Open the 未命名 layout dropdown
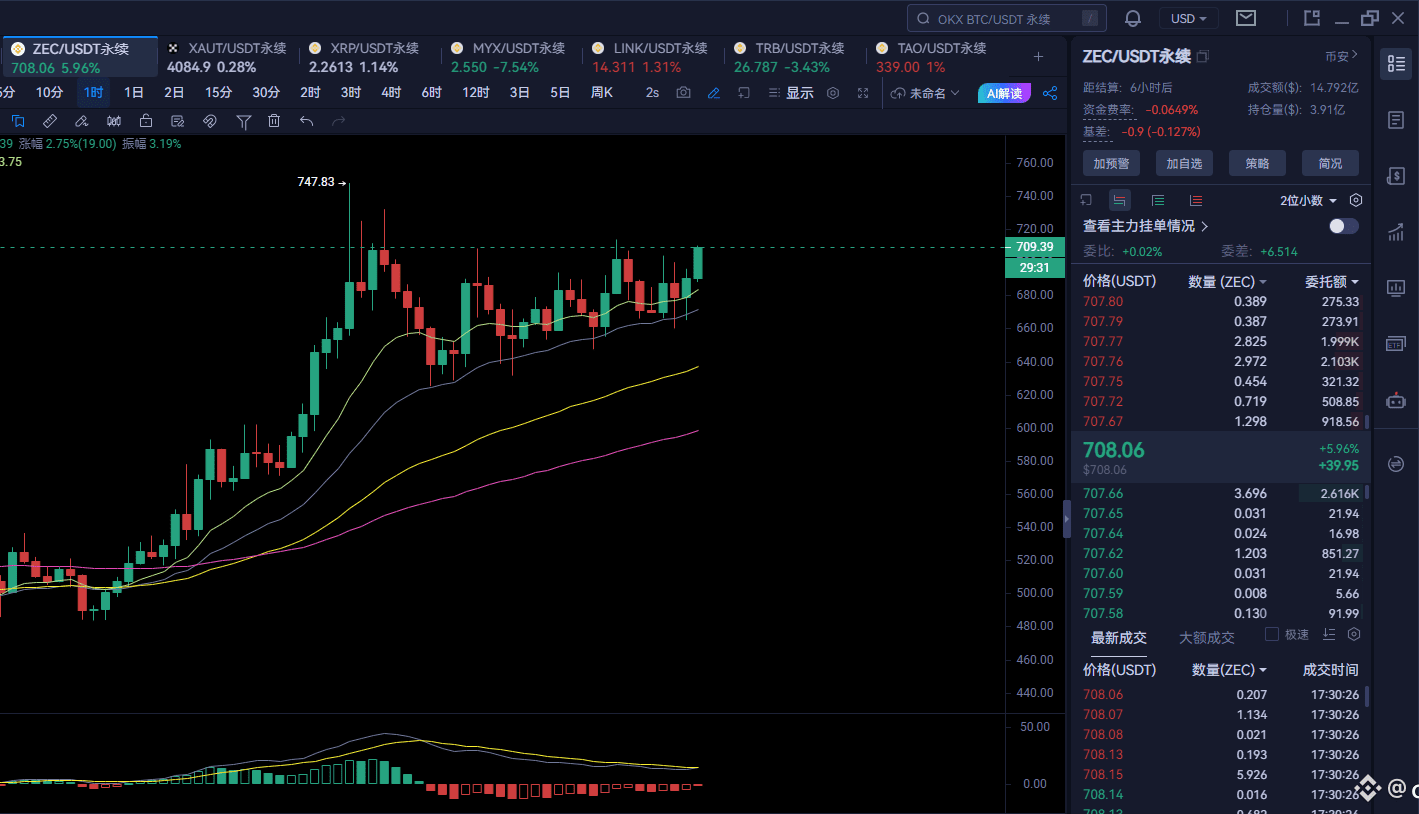Image resolution: width=1419 pixels, height=814 pixels. tap(925, 93)
